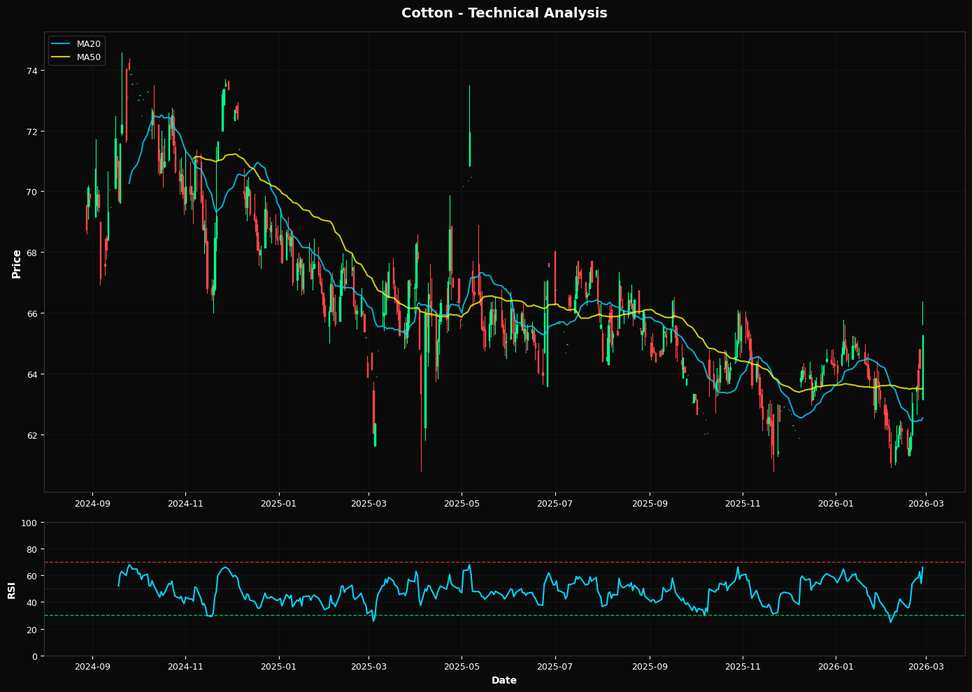Click 2025-01 date label under the RSI chart
The height and width of the screenshot is (692, 972).
point(279,667)
